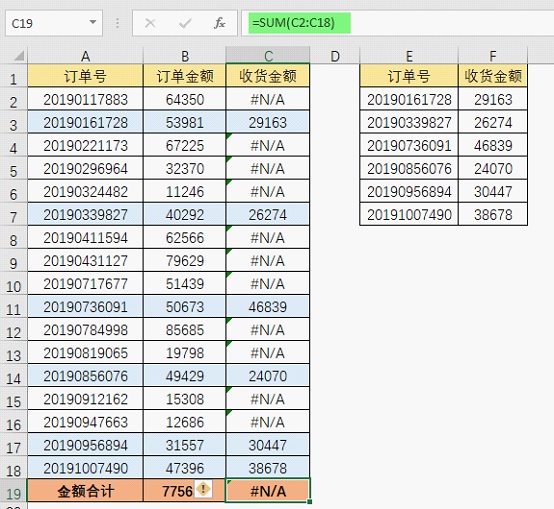Select cell A7 containing 20190339827
Viewport: 554px width, 509px height.
pyautogui.click(x=86, y=214)
